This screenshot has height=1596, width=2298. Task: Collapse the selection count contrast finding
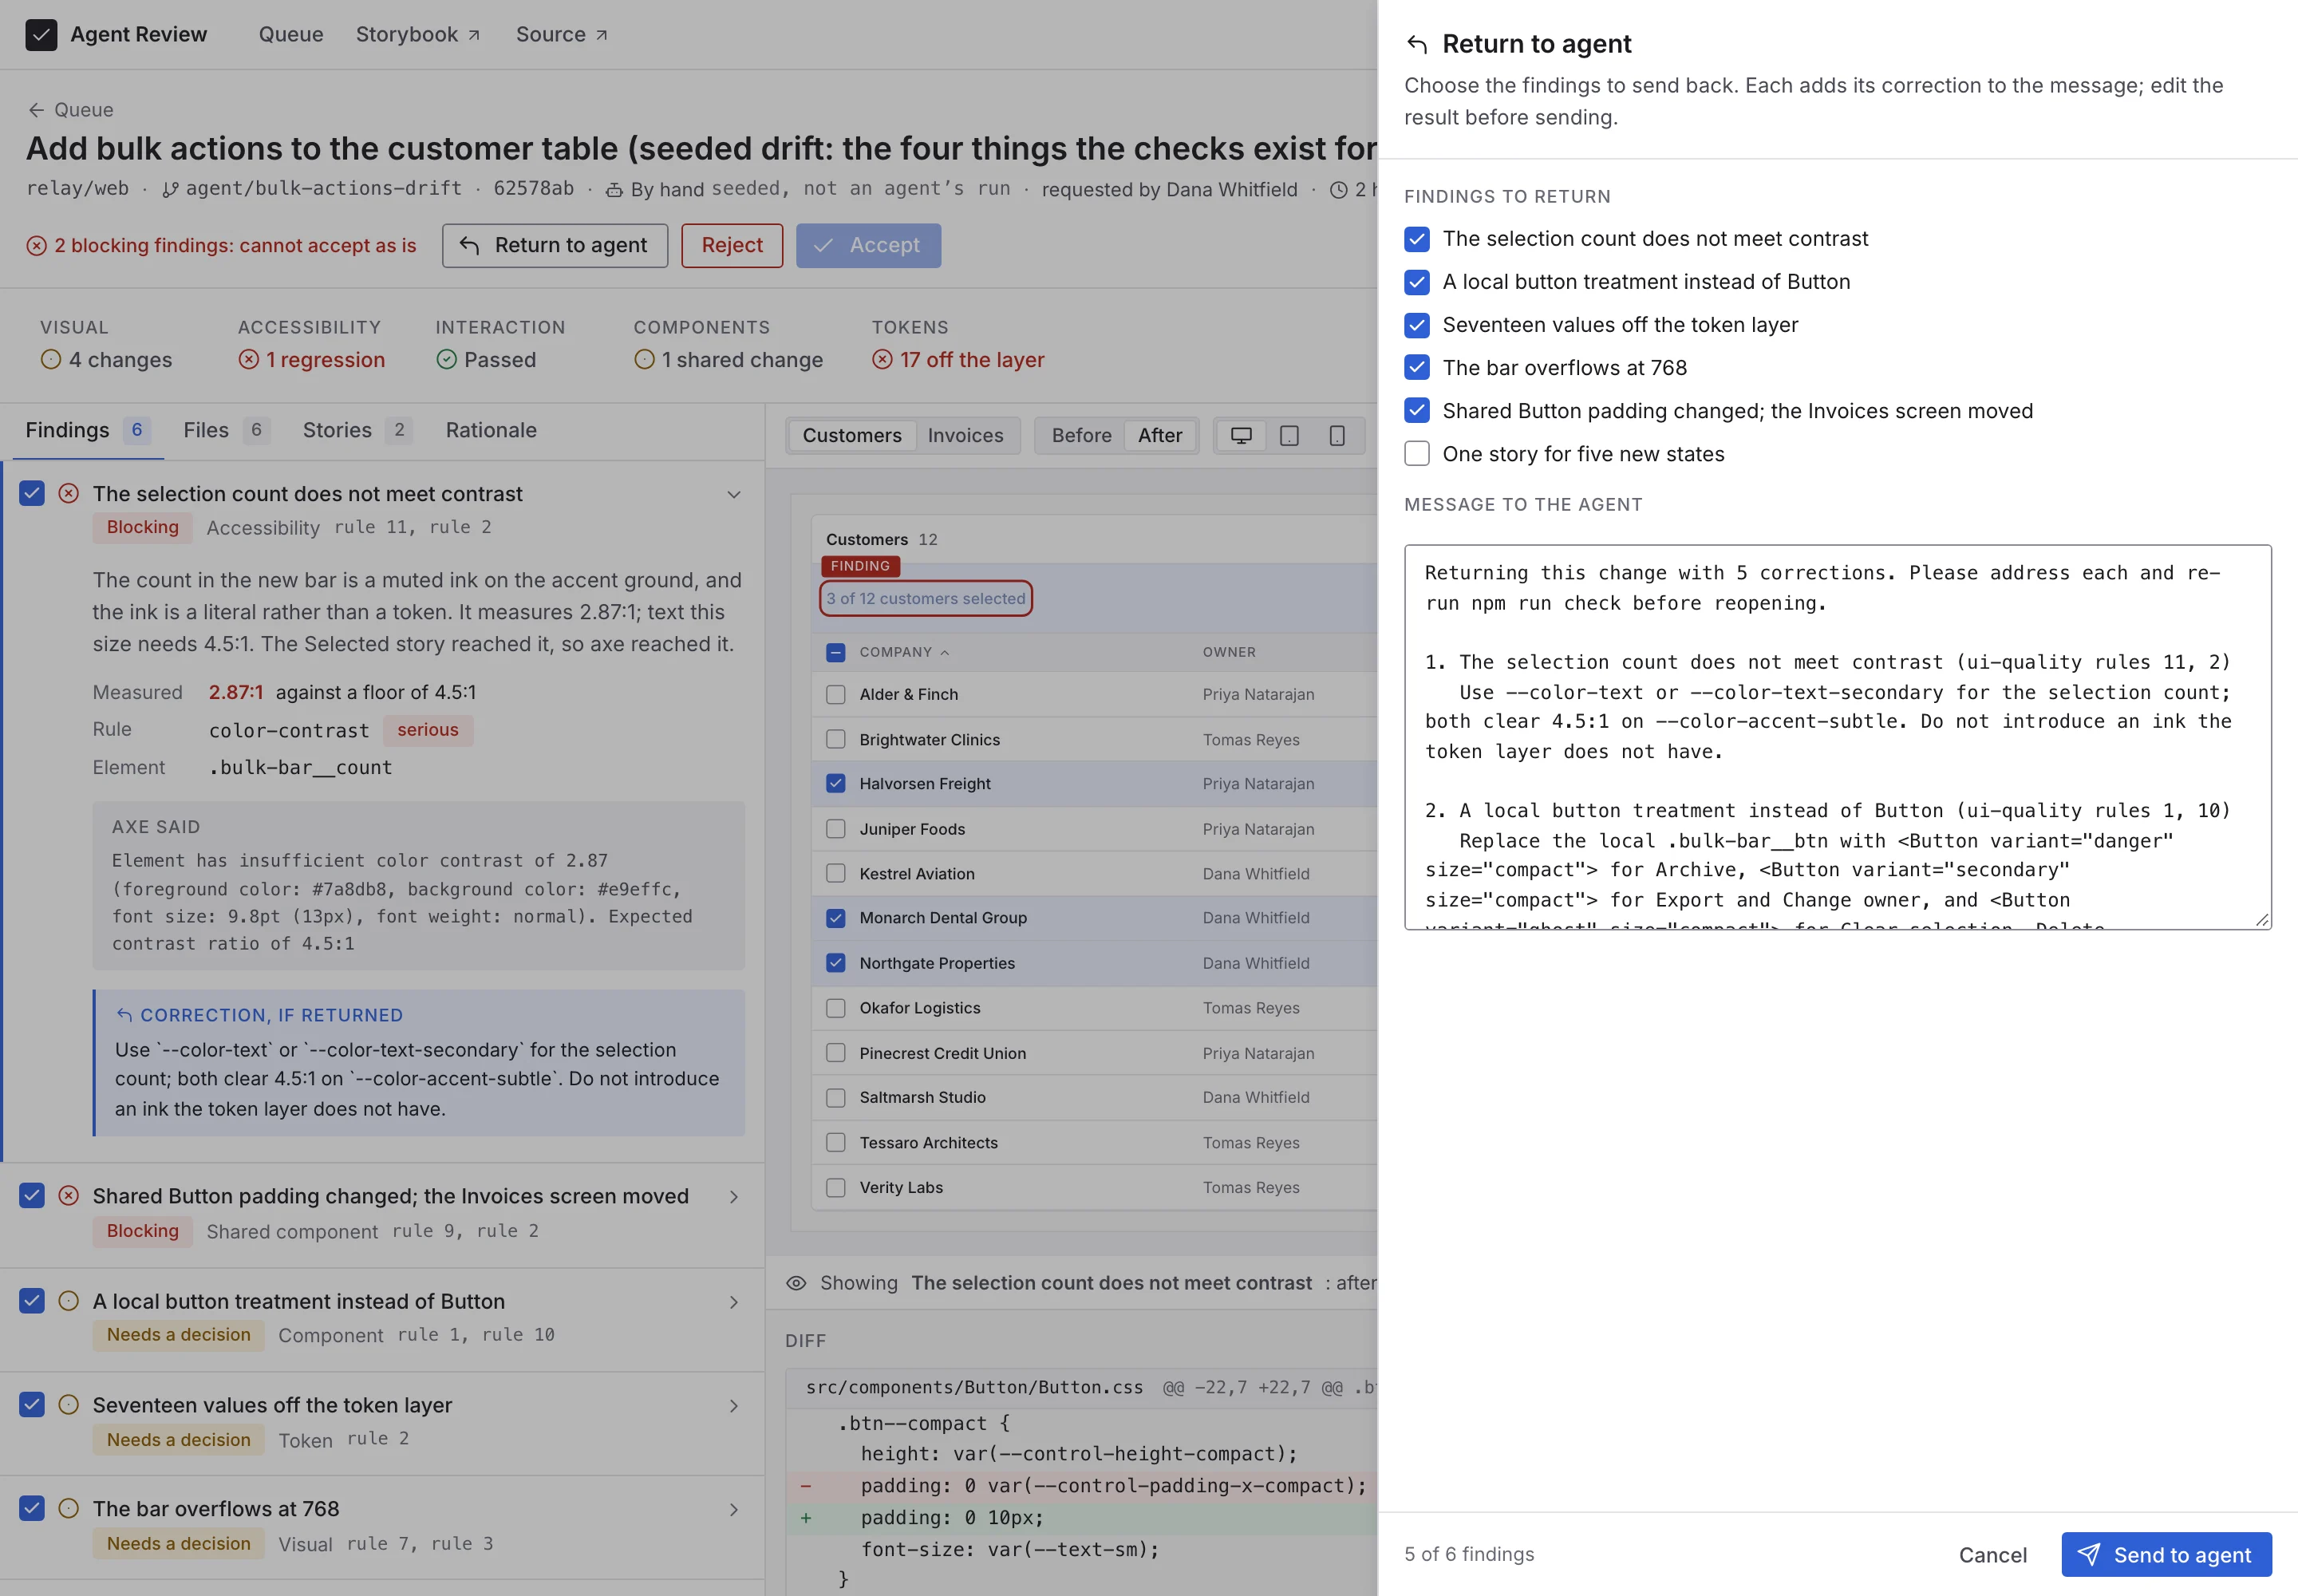(733, 495)
